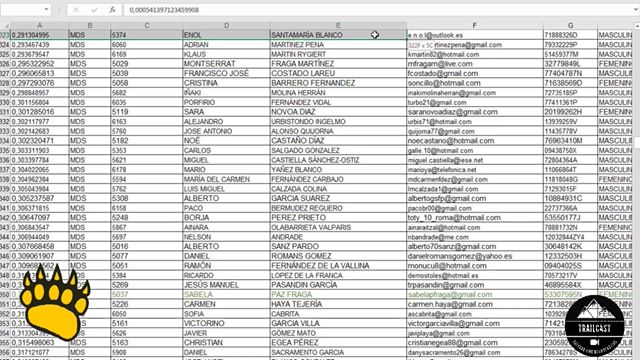This screenshot has width=640, height=360.
Task: Click the formula bar Enter checkmark icon
Action: tap(94, 10)
